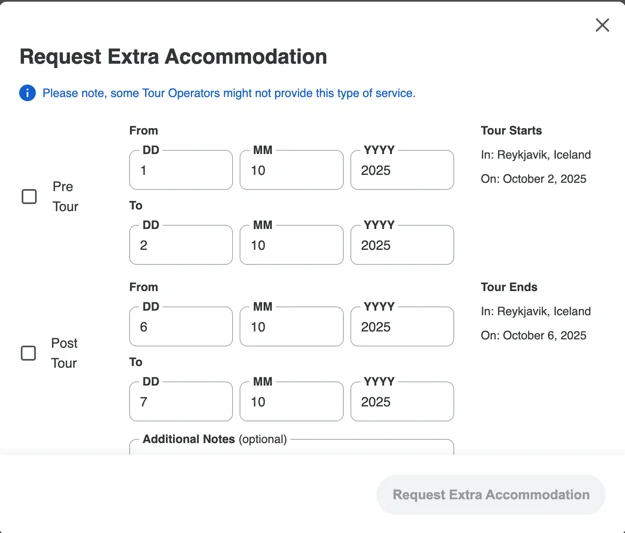Click the Request Extra Accommodation button
This screenshot has height=533, width=625.
[x=491, y=495]
